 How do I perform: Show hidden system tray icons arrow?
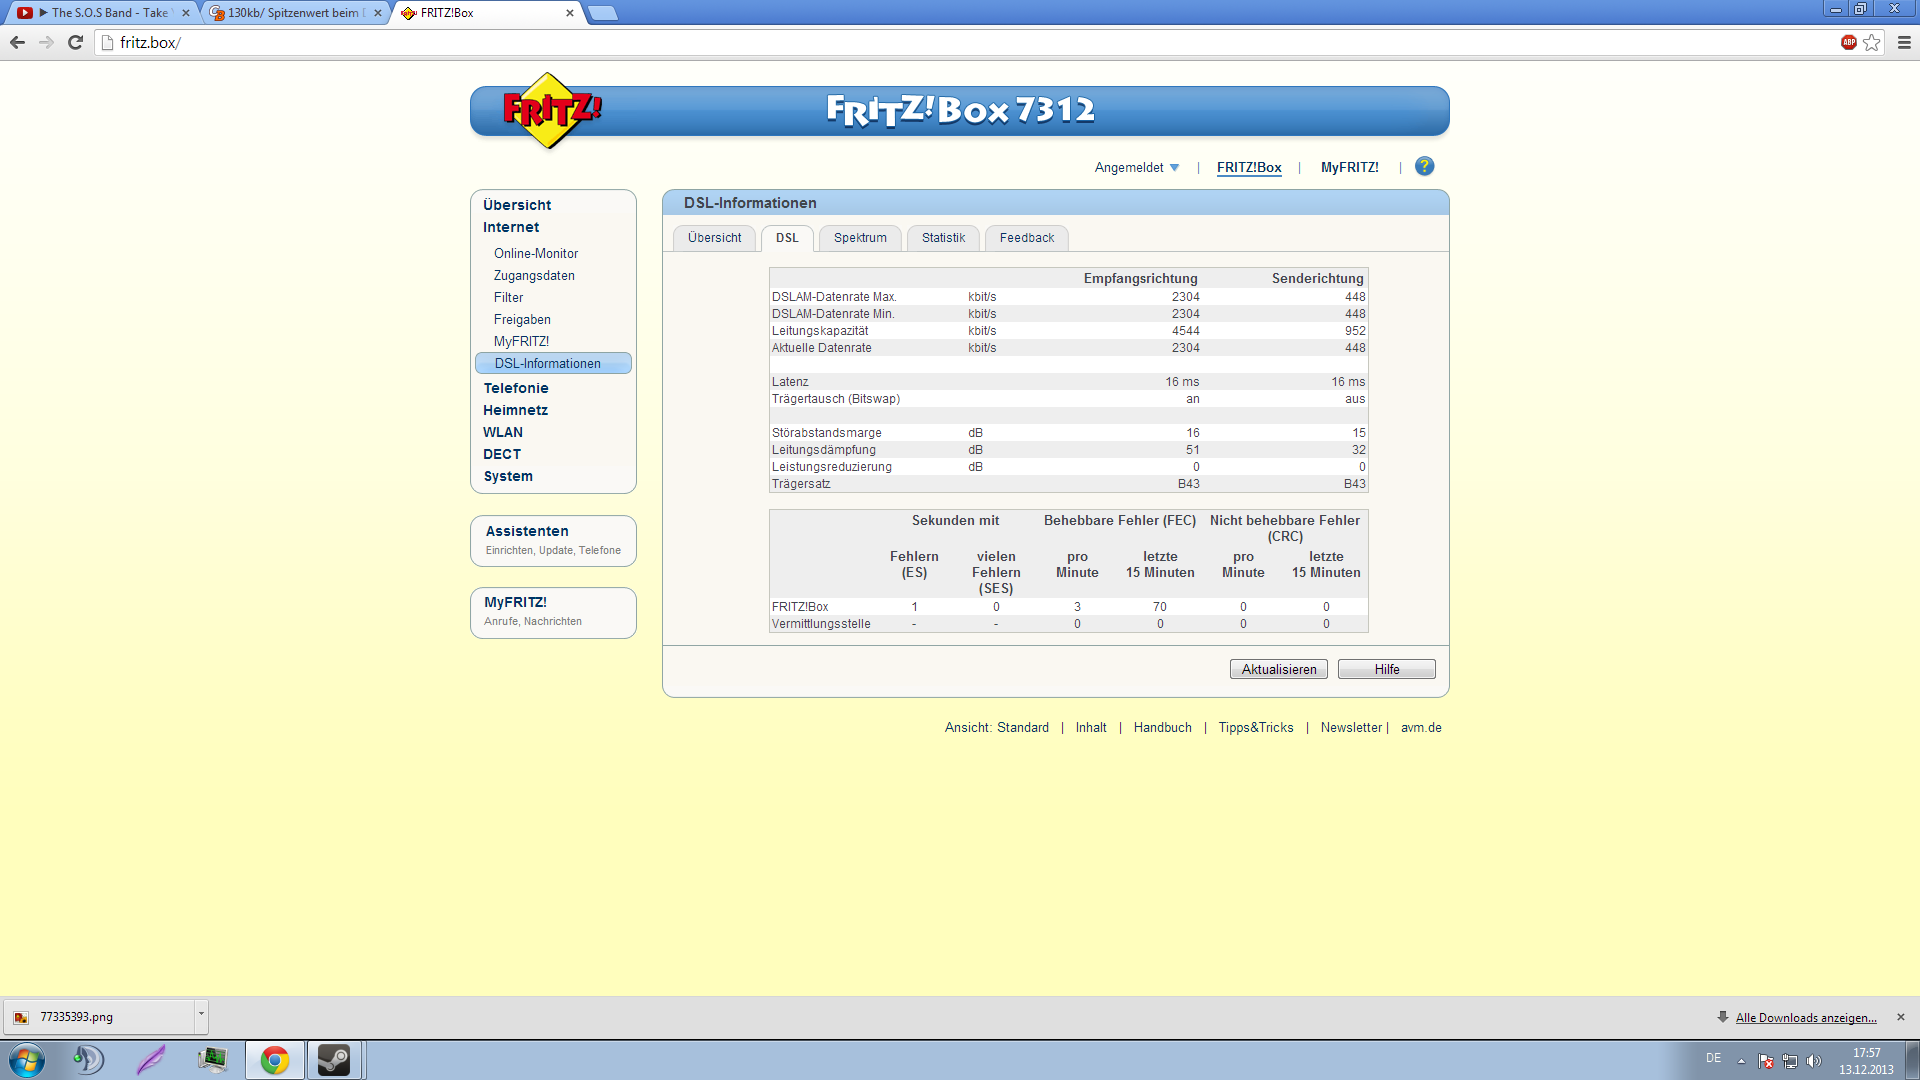coord(1741,1061)
